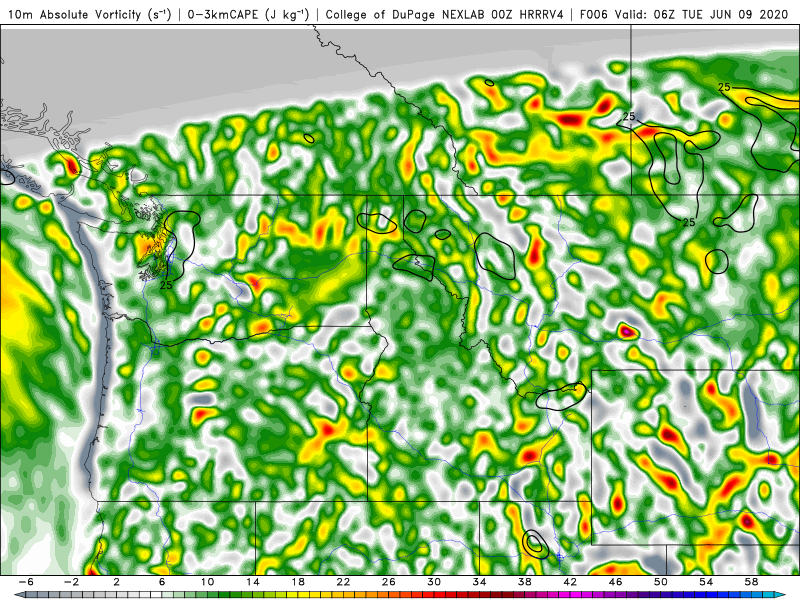Click the 'F006 Valid: 06Z TUE JUN 09 2020' text

click(684, 14)
